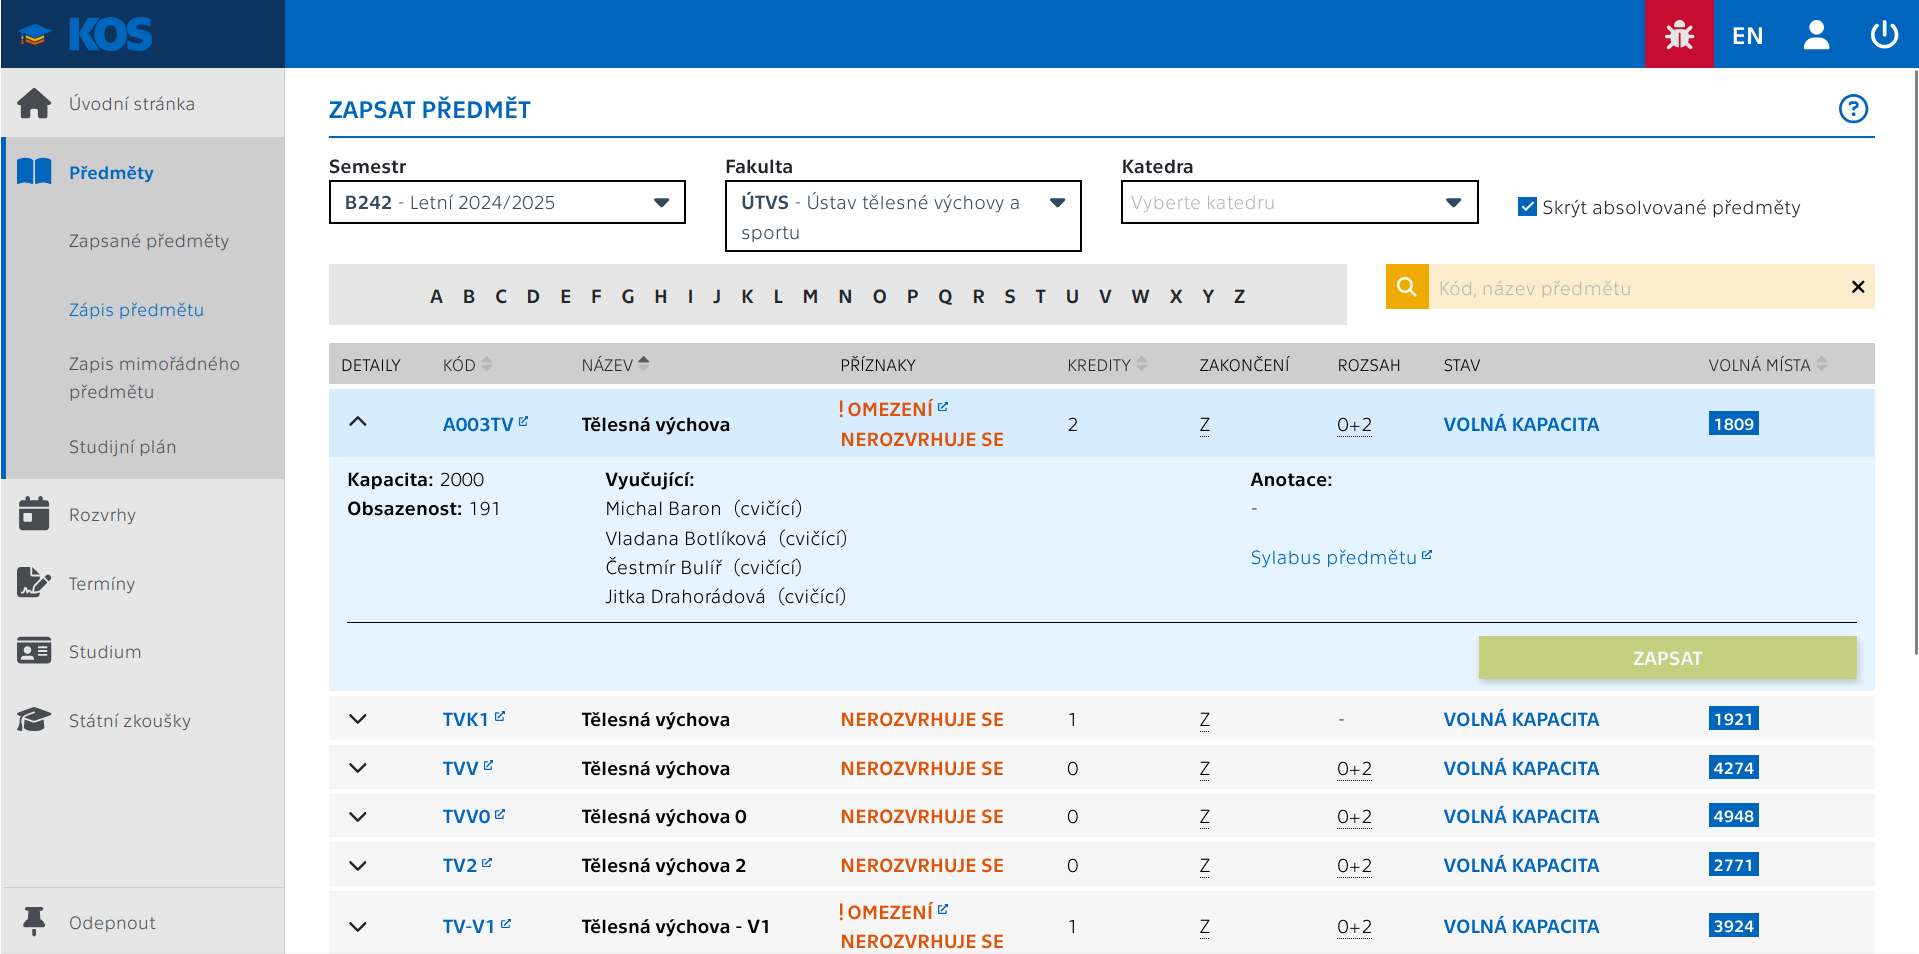1919x954 pixels.
Task: Report a bug via the red bug icon
Action: click(x=1679, y=35)
